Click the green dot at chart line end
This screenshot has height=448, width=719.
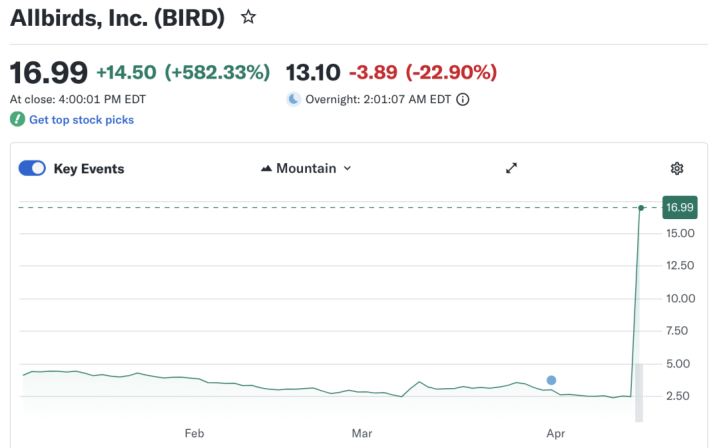tap(641, 207)
